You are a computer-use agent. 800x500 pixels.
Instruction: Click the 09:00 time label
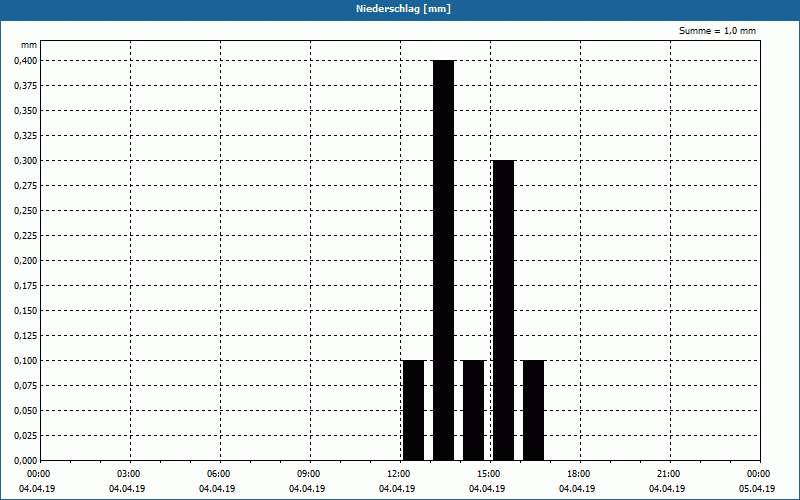click(x=308, y=474)
